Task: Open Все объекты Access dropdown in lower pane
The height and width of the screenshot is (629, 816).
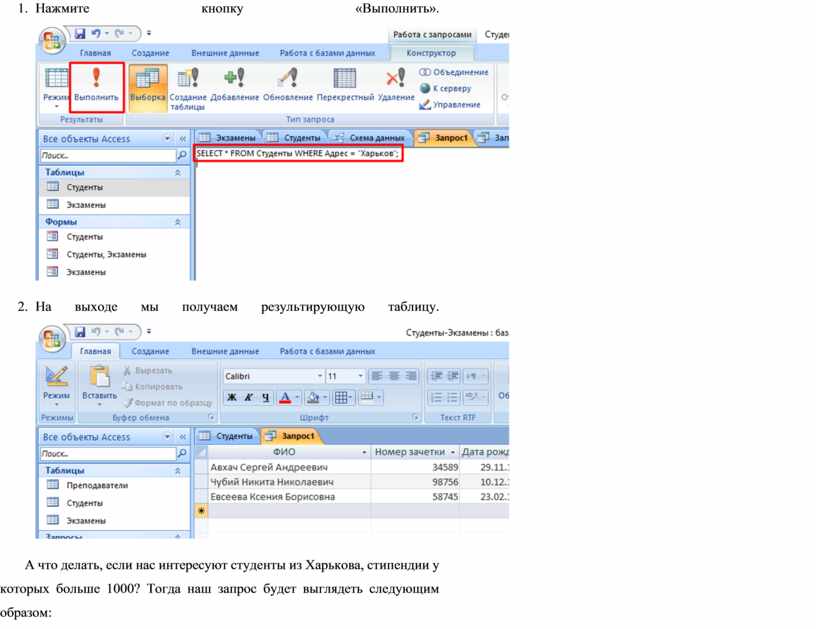Action: [x=167, y=437]
